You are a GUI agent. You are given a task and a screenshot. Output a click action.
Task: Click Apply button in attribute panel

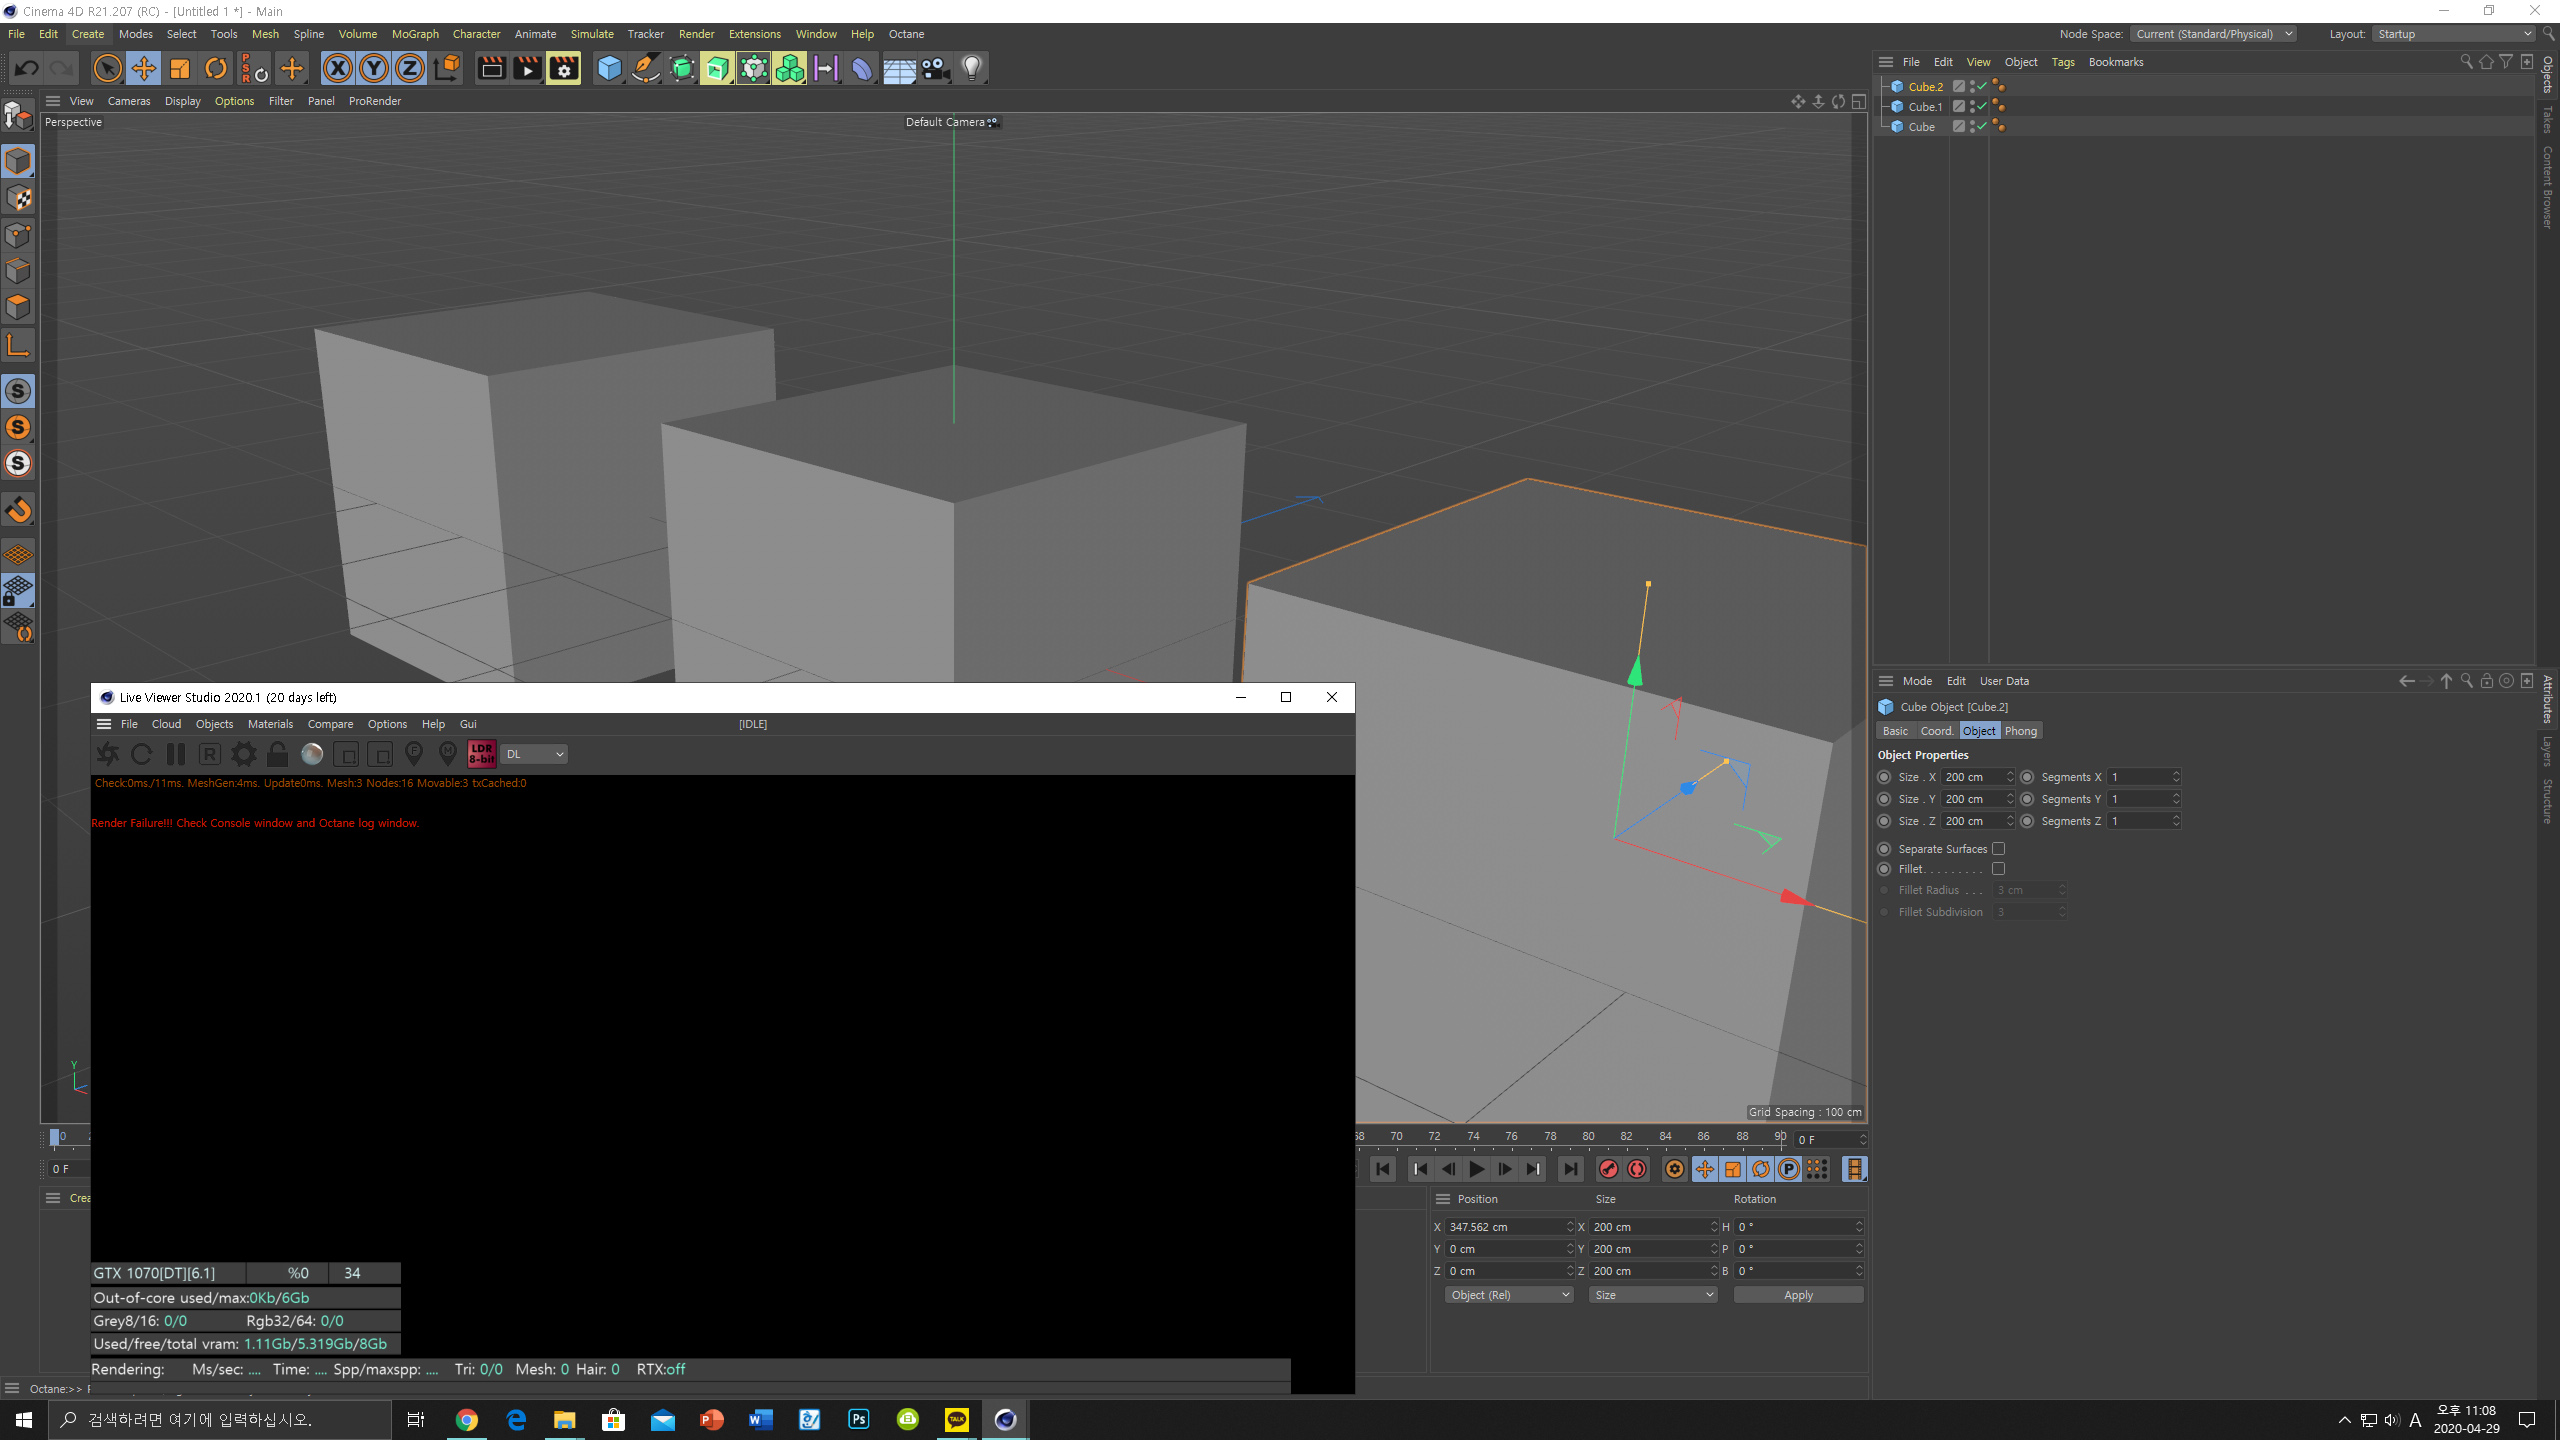(1797, 1296)
